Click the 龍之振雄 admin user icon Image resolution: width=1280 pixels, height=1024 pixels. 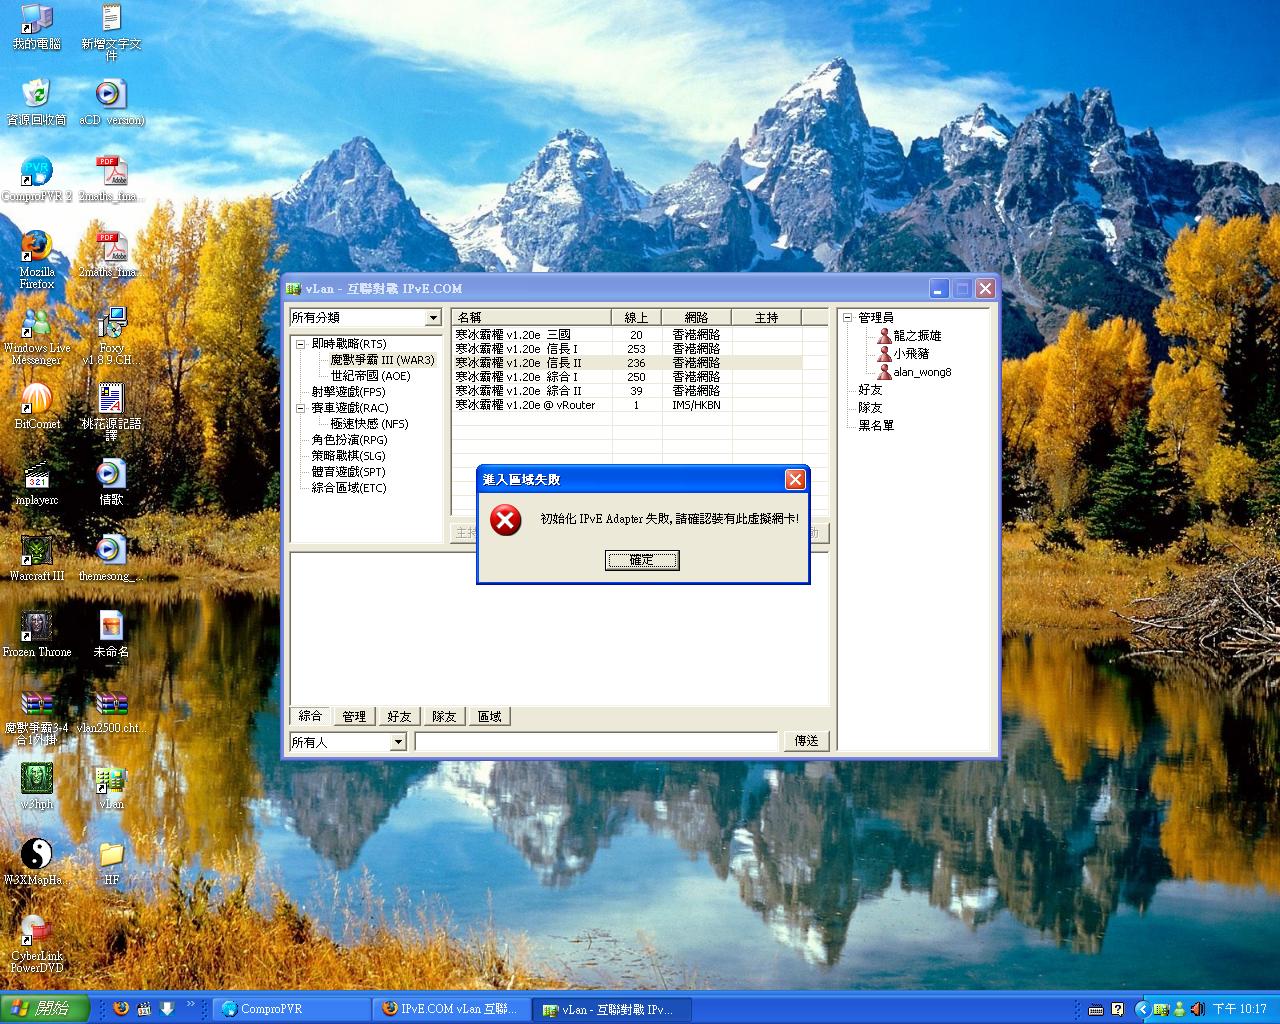tap(884, 336)
